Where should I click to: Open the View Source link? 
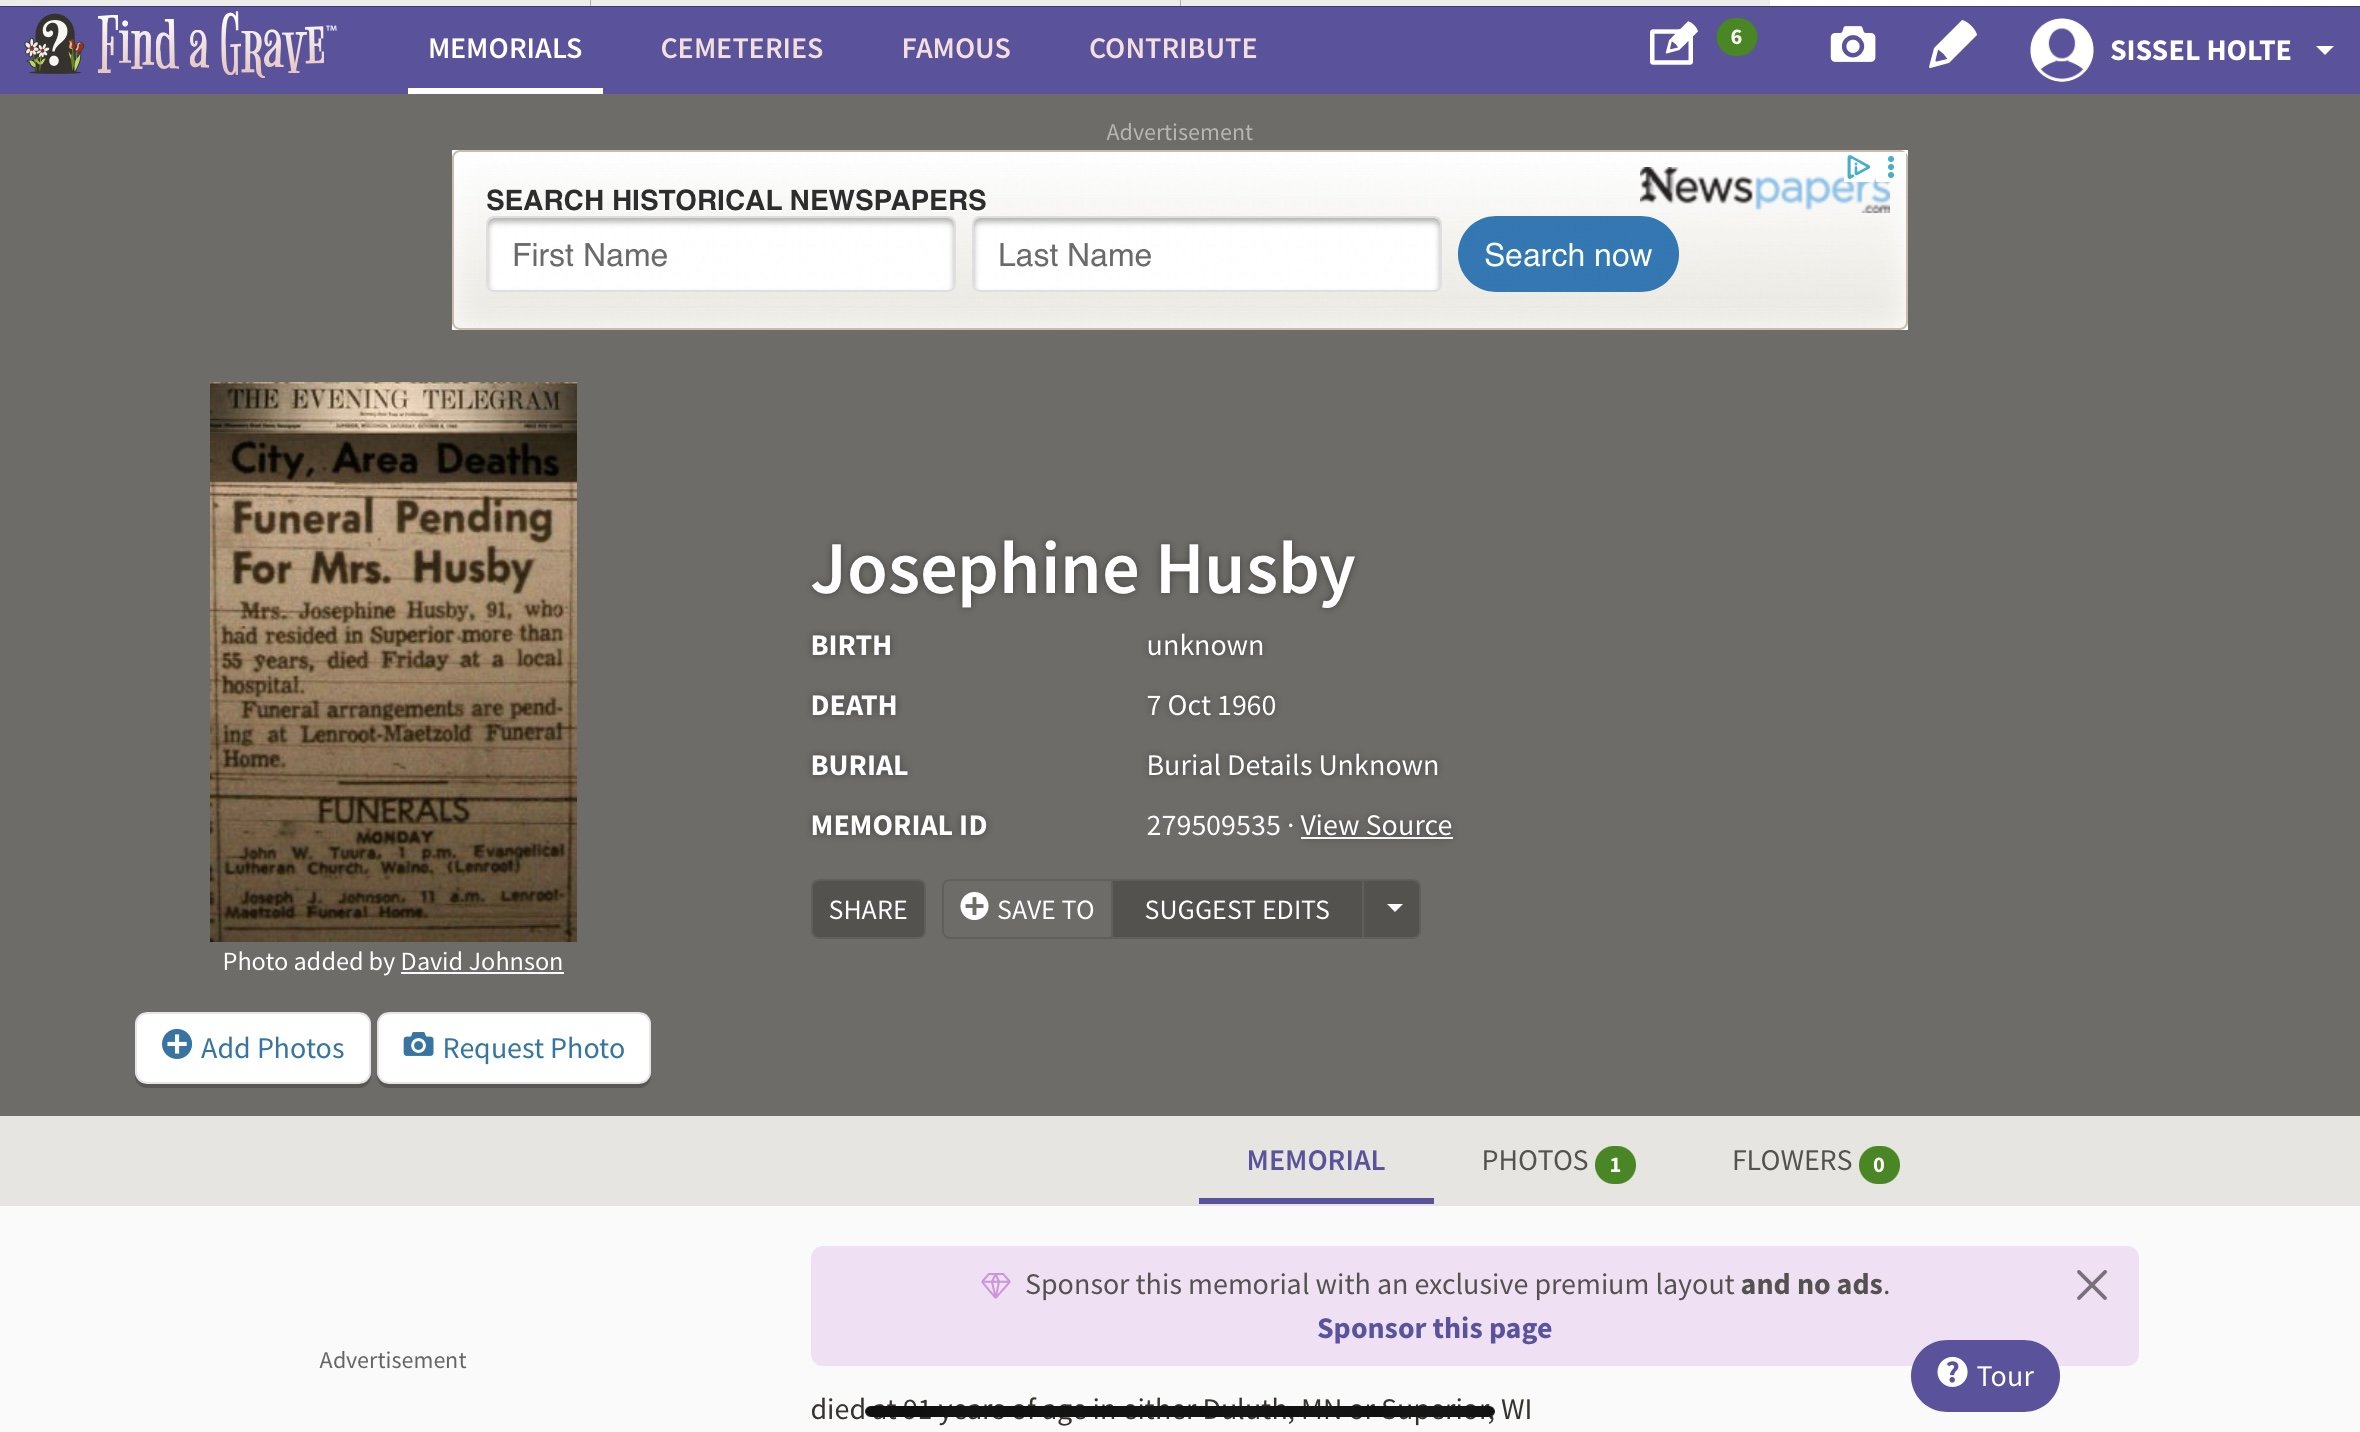coord(1375,825)
